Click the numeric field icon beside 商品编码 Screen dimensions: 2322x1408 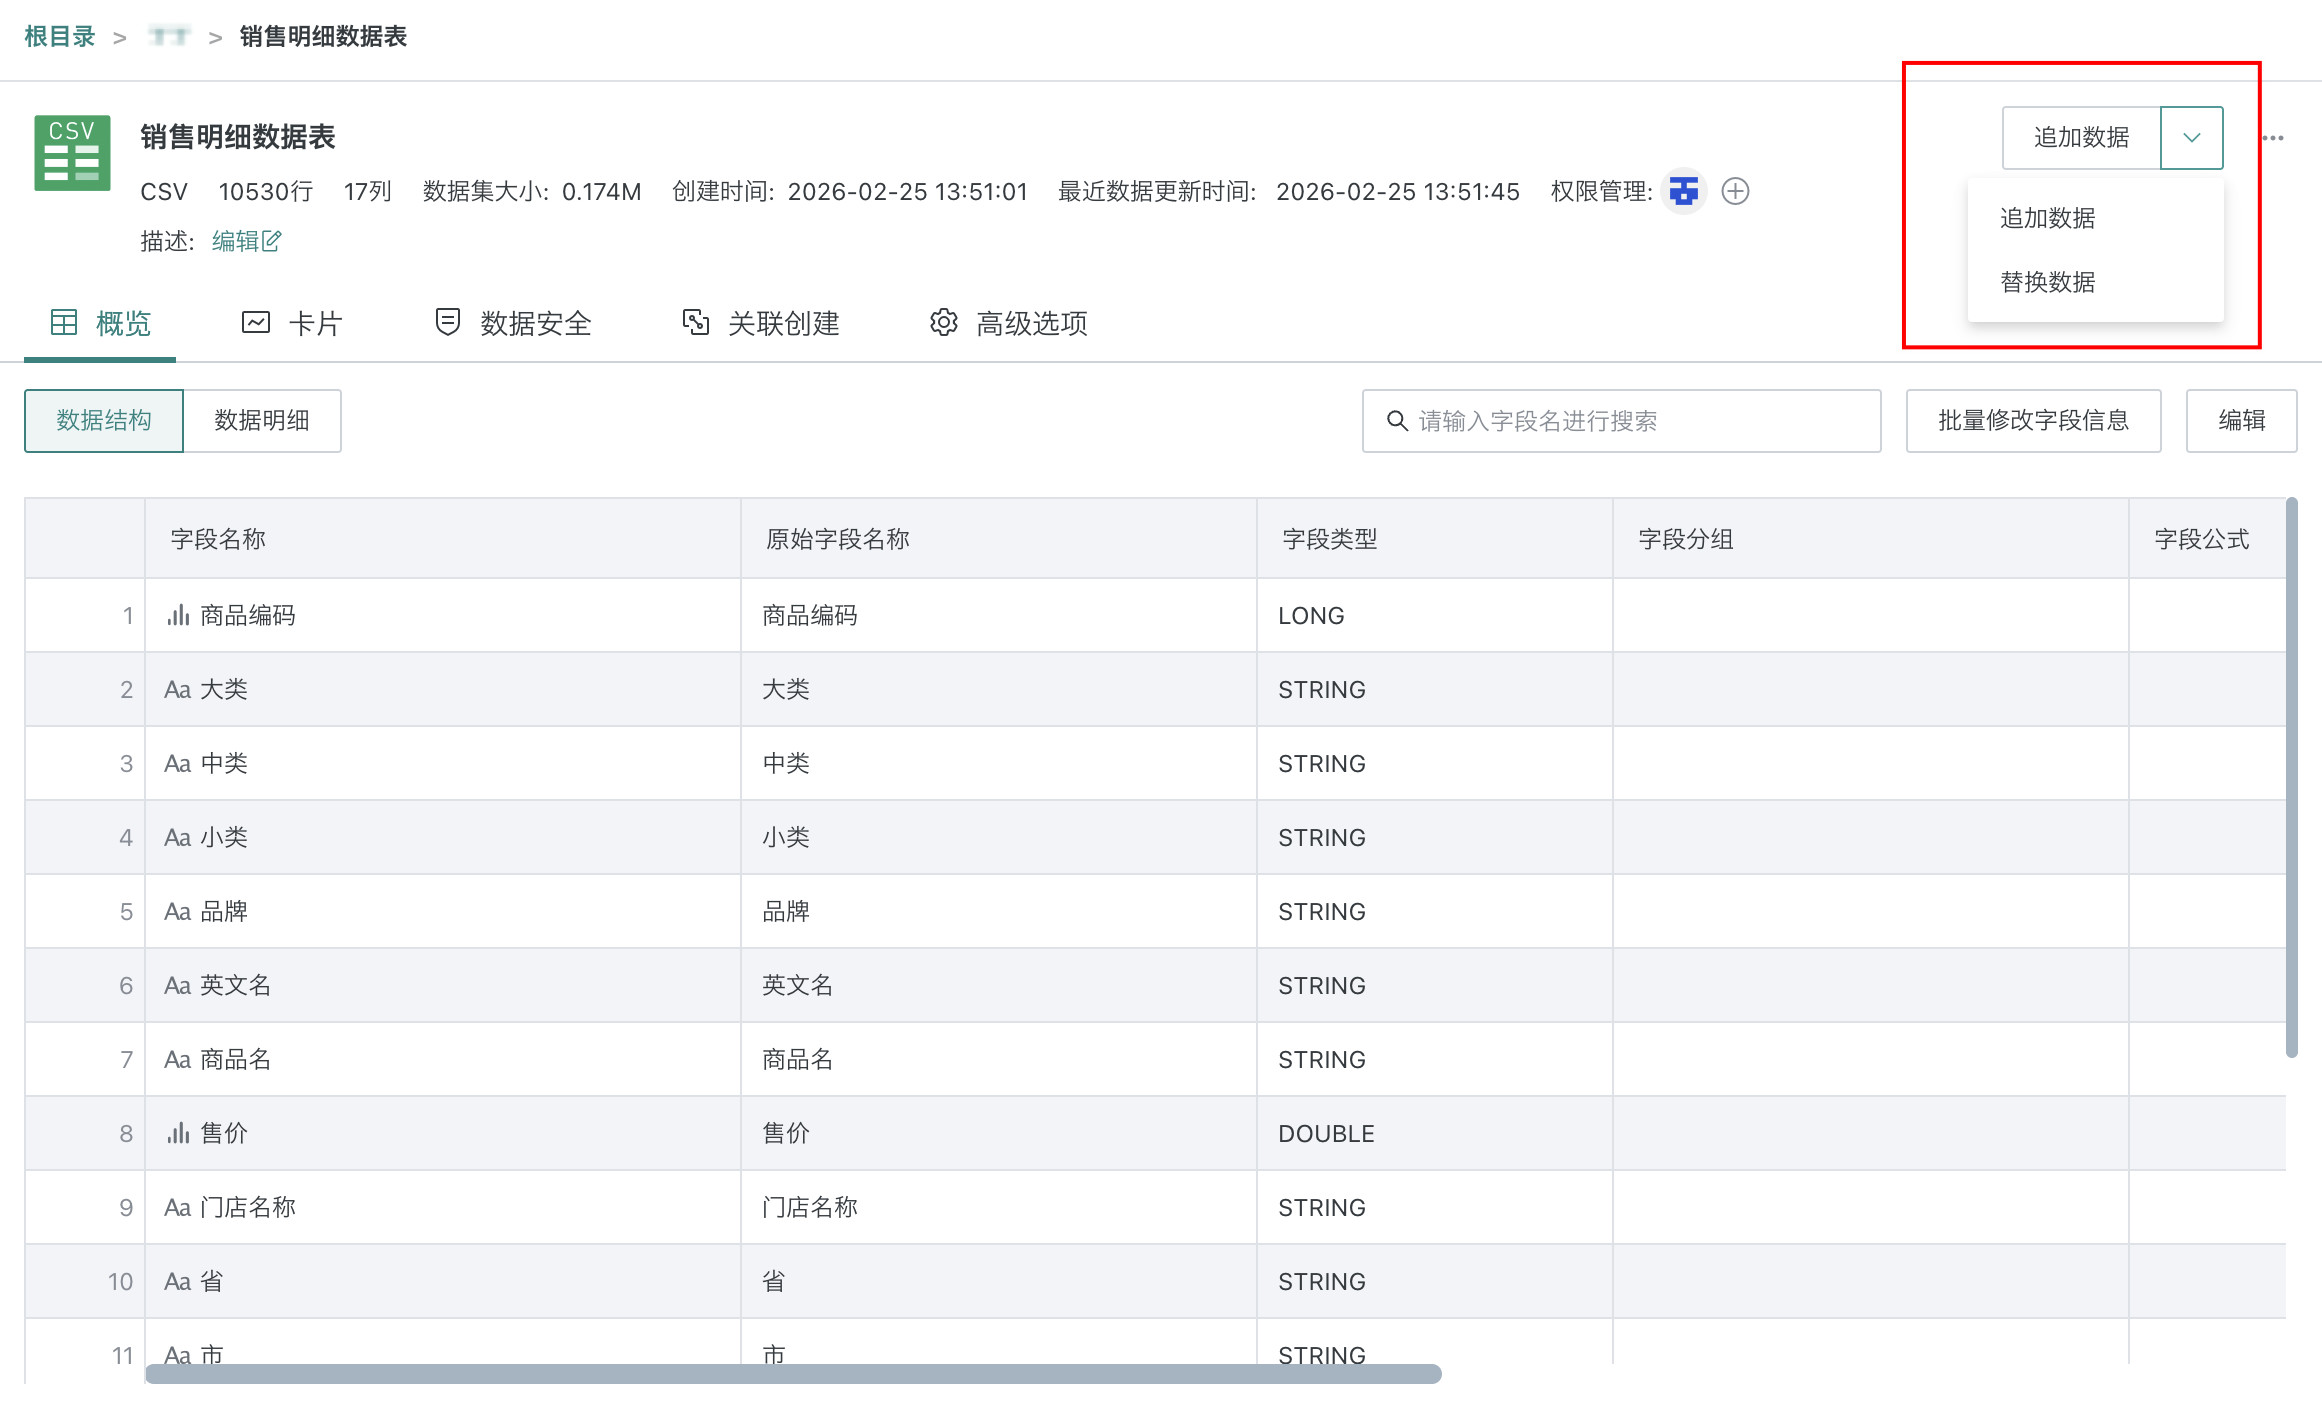click(x=178, y=616)
